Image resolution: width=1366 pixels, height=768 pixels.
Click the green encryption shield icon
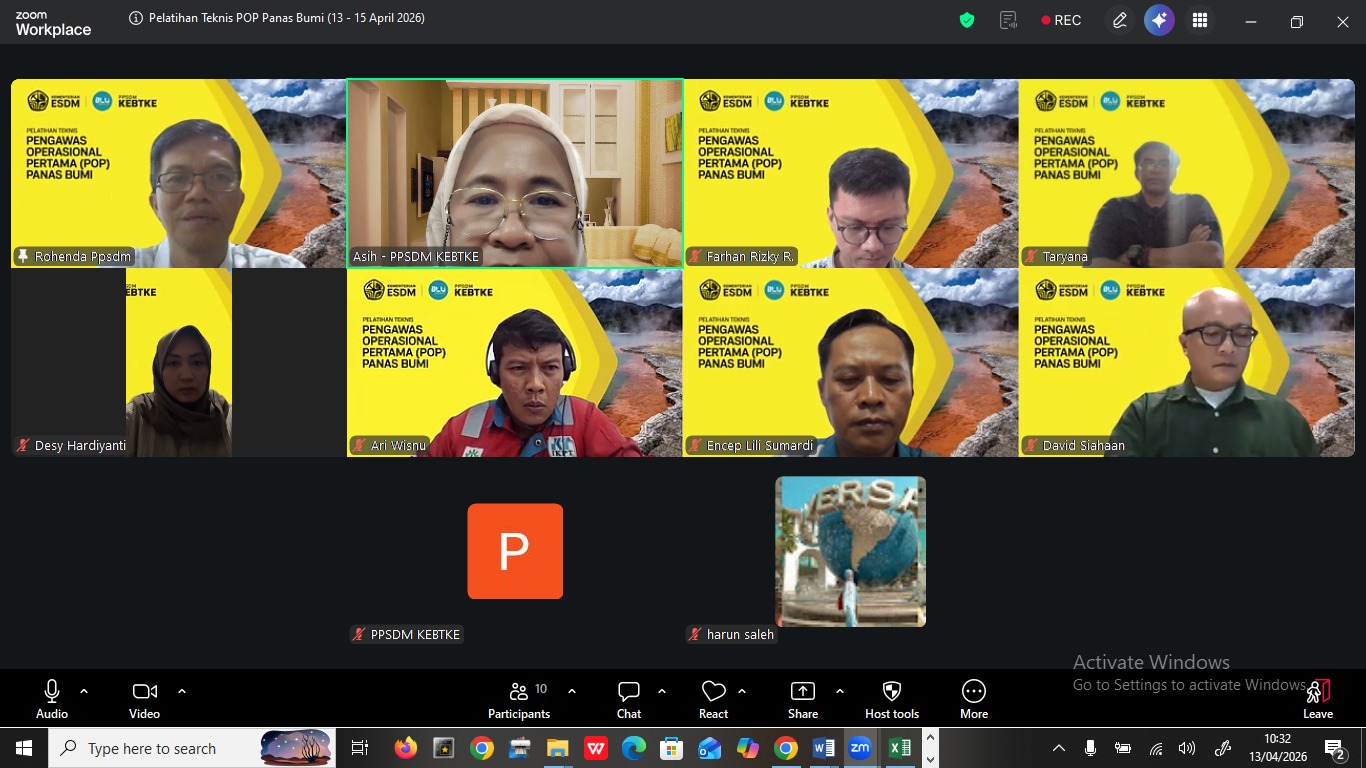(x=966, y=20)
